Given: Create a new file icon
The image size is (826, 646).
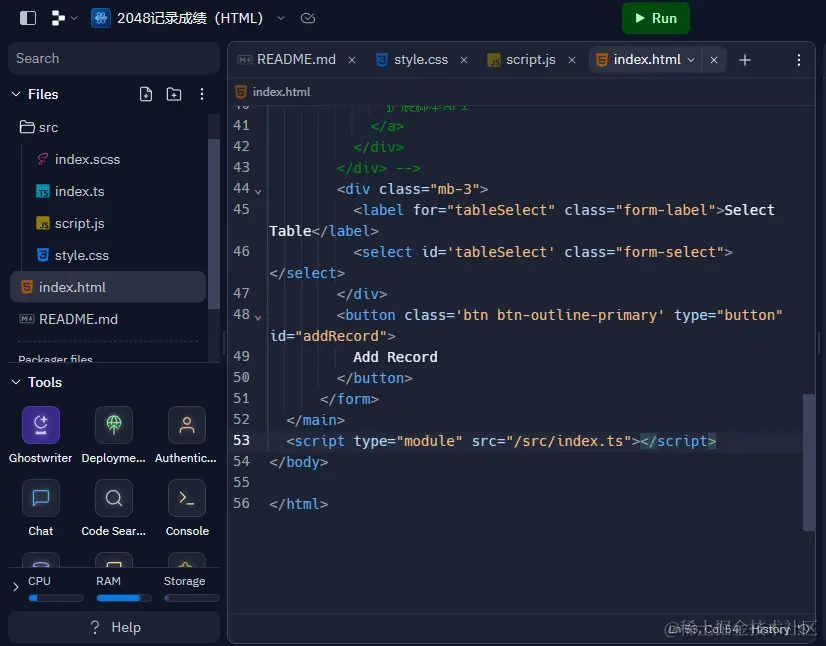Looking at the screenshot, I should 146,94.
